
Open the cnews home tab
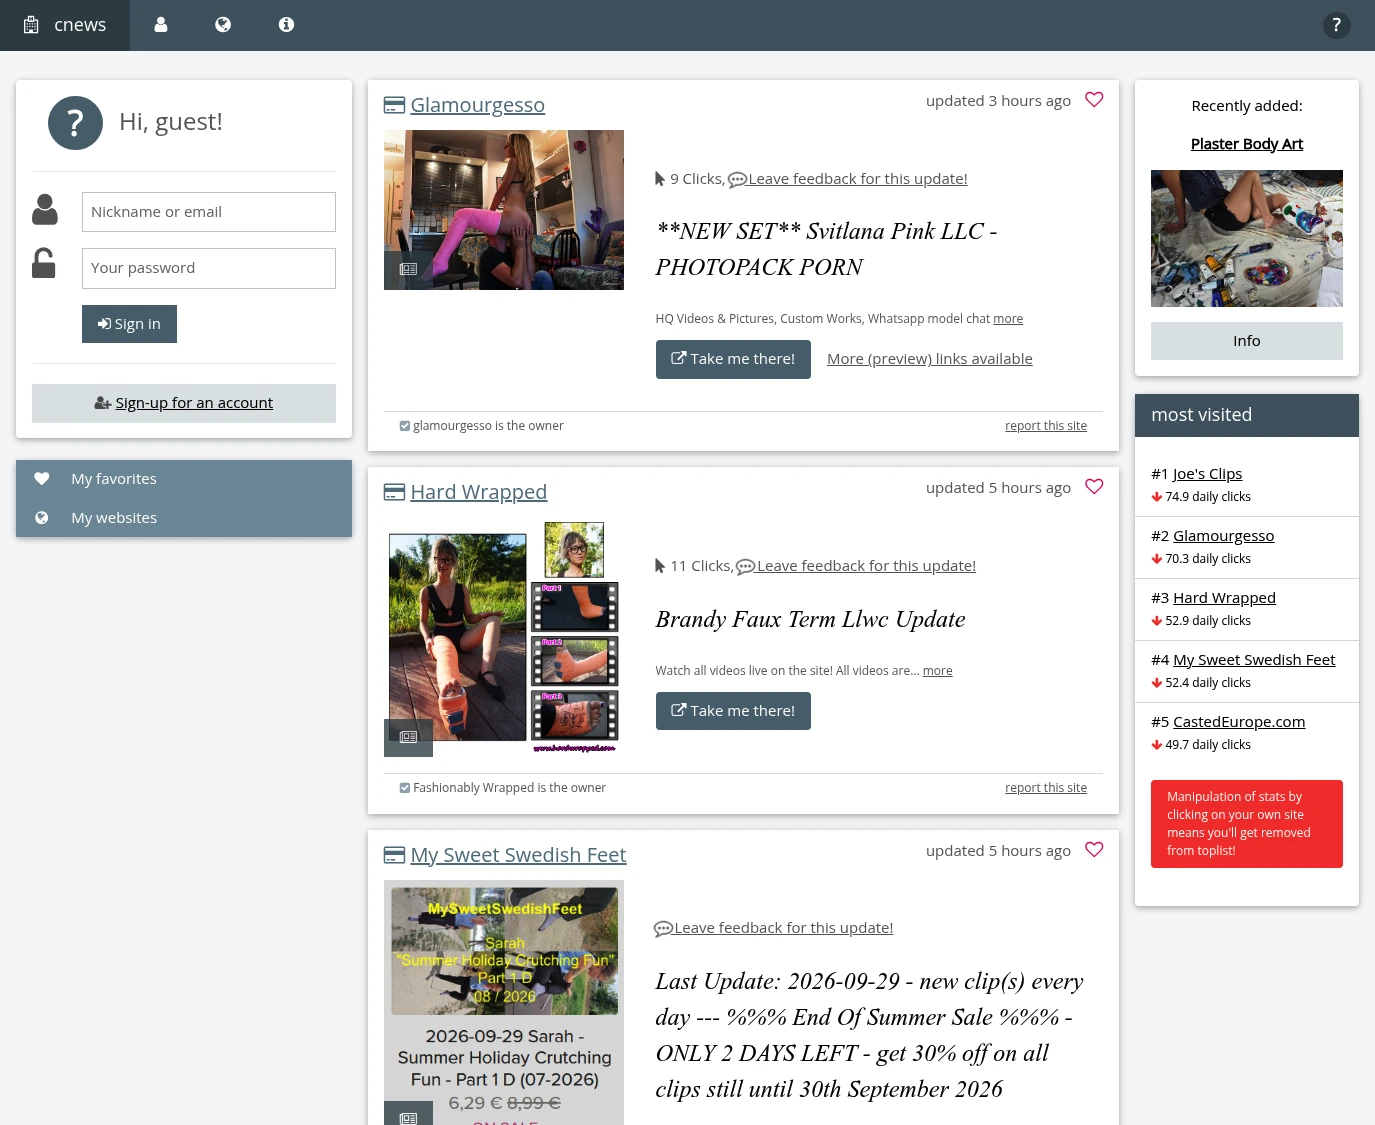pyautogui.click(x=65, y=25)
